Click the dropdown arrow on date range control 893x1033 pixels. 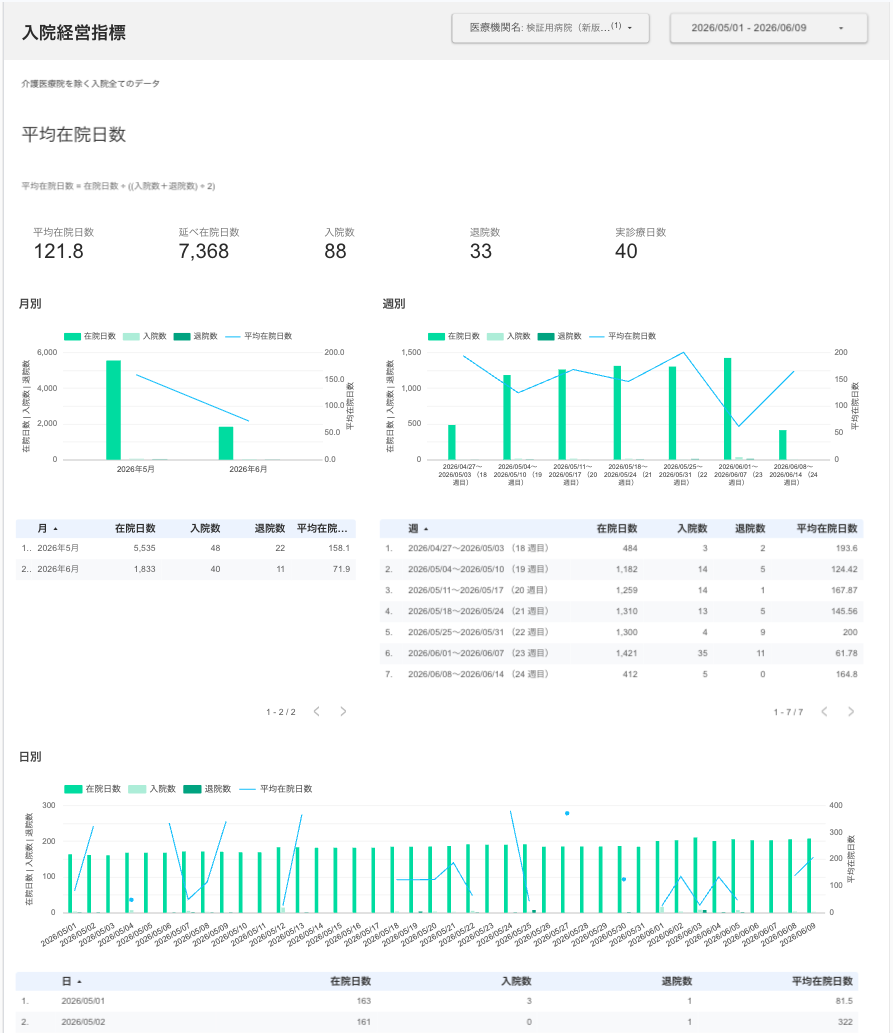(841, 28)
